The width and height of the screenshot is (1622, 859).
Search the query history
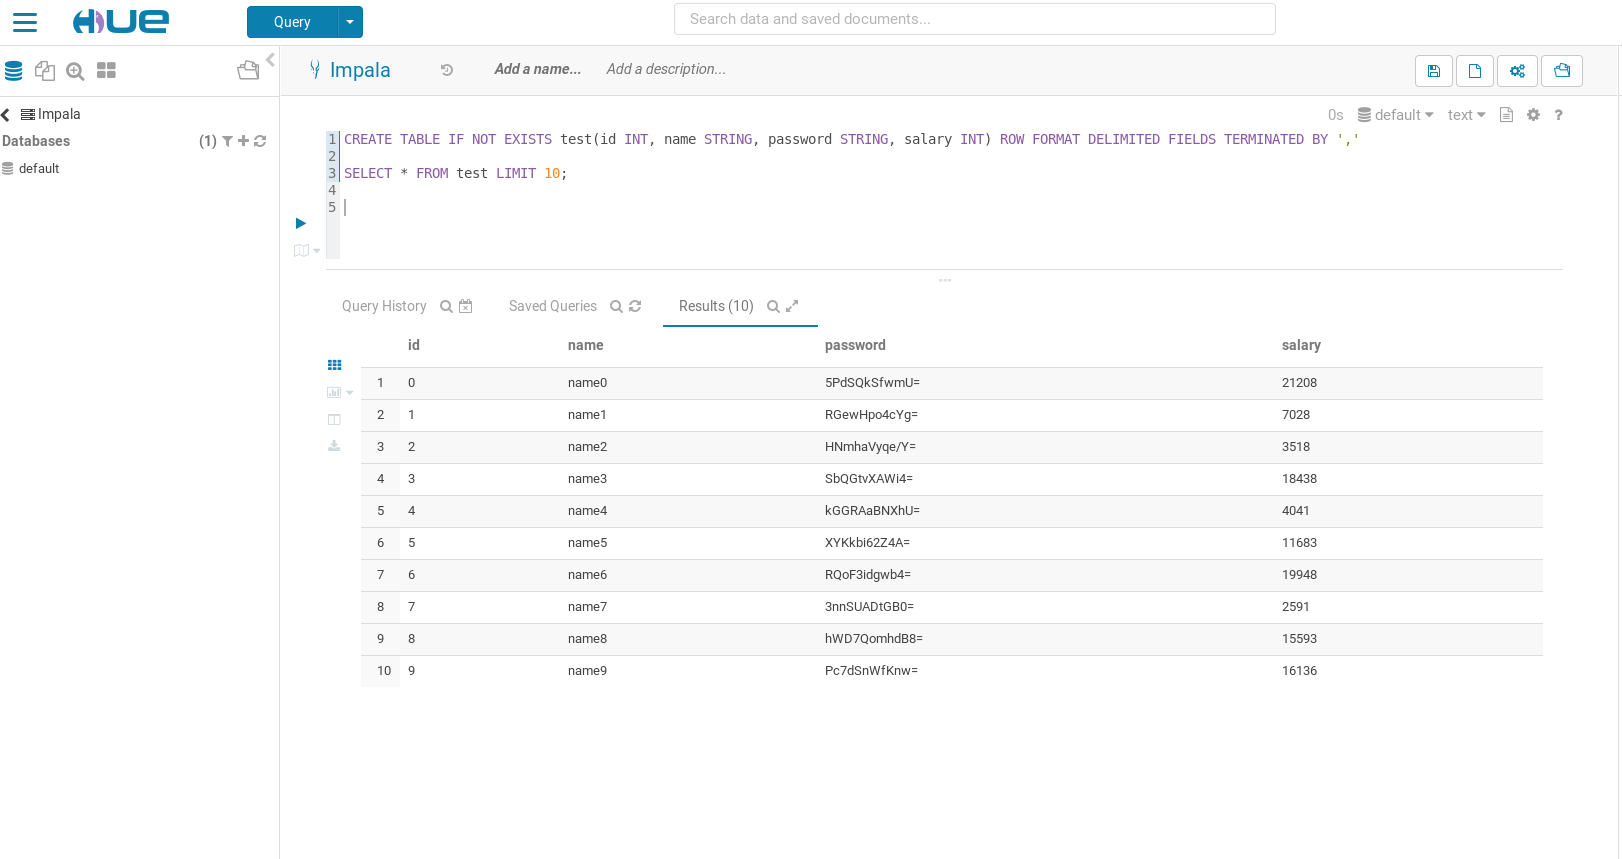point(446,307)
